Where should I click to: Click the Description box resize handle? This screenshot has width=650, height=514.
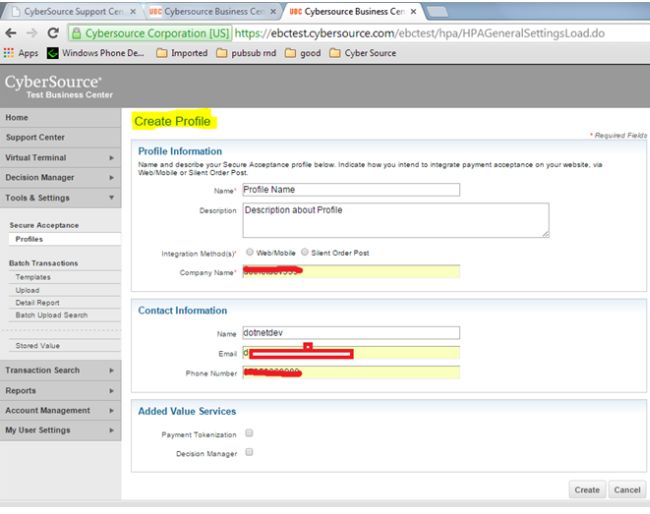[x=546, y=234]
